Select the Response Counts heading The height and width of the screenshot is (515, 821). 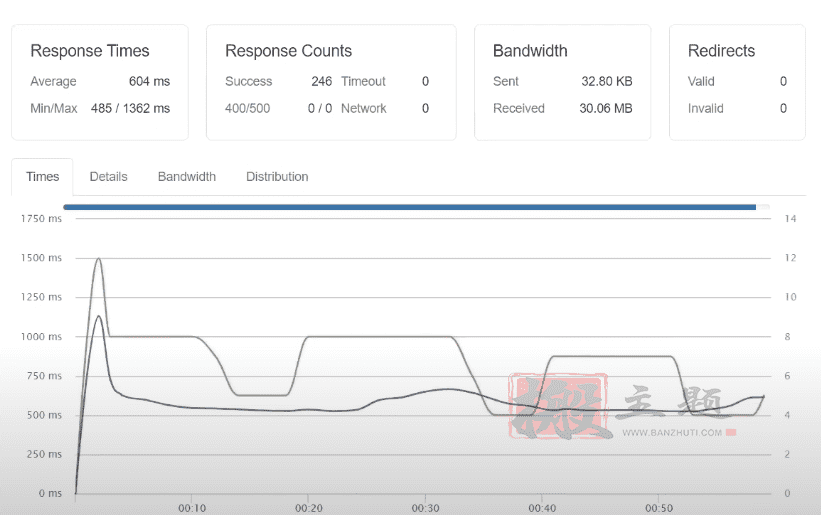[289, 51]
